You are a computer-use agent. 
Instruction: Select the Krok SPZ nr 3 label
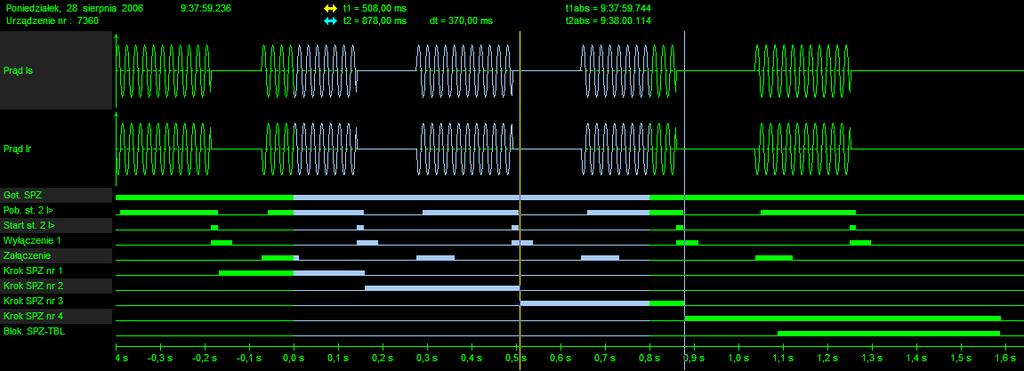[x=33, y=301]
